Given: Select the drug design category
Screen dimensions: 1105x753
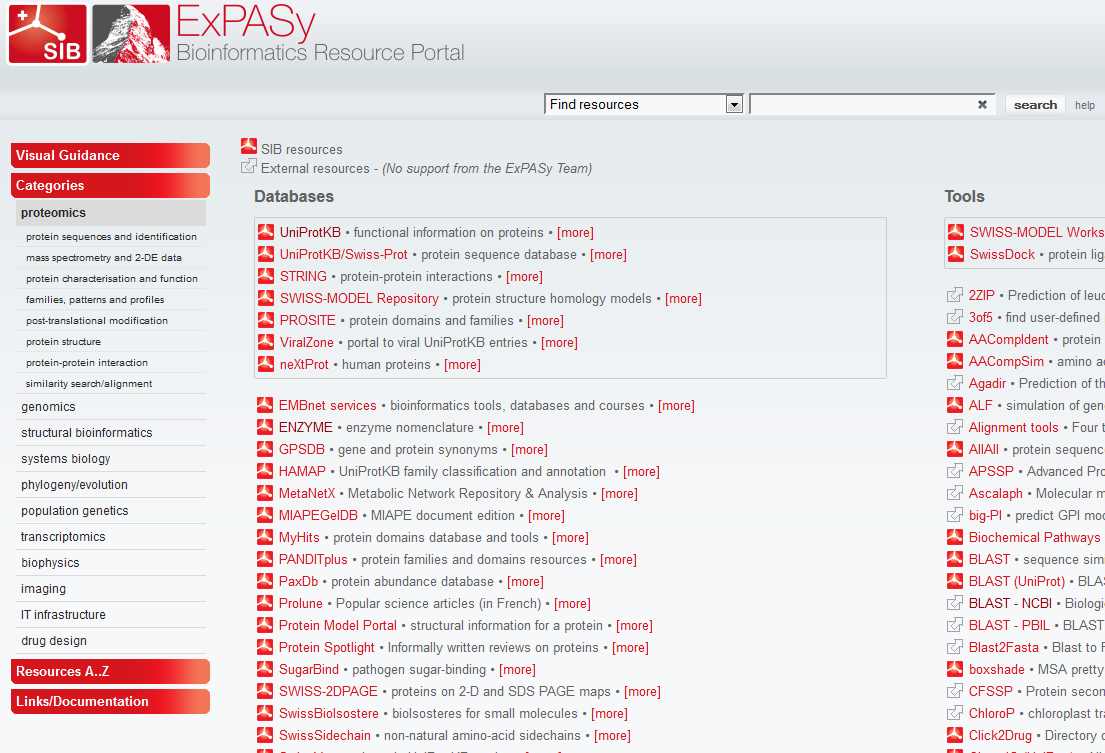Looking at the screenshot, I should tap(54, 640).
